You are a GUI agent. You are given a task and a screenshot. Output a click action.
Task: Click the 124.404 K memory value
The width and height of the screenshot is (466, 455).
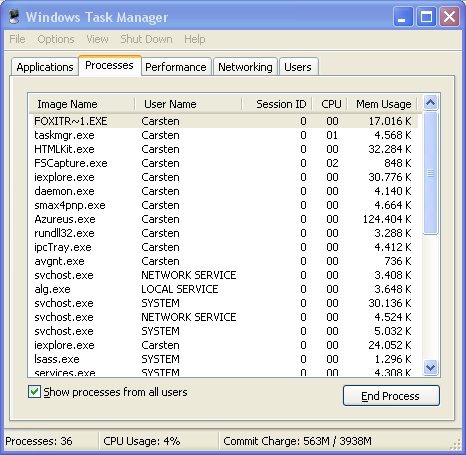387,219
